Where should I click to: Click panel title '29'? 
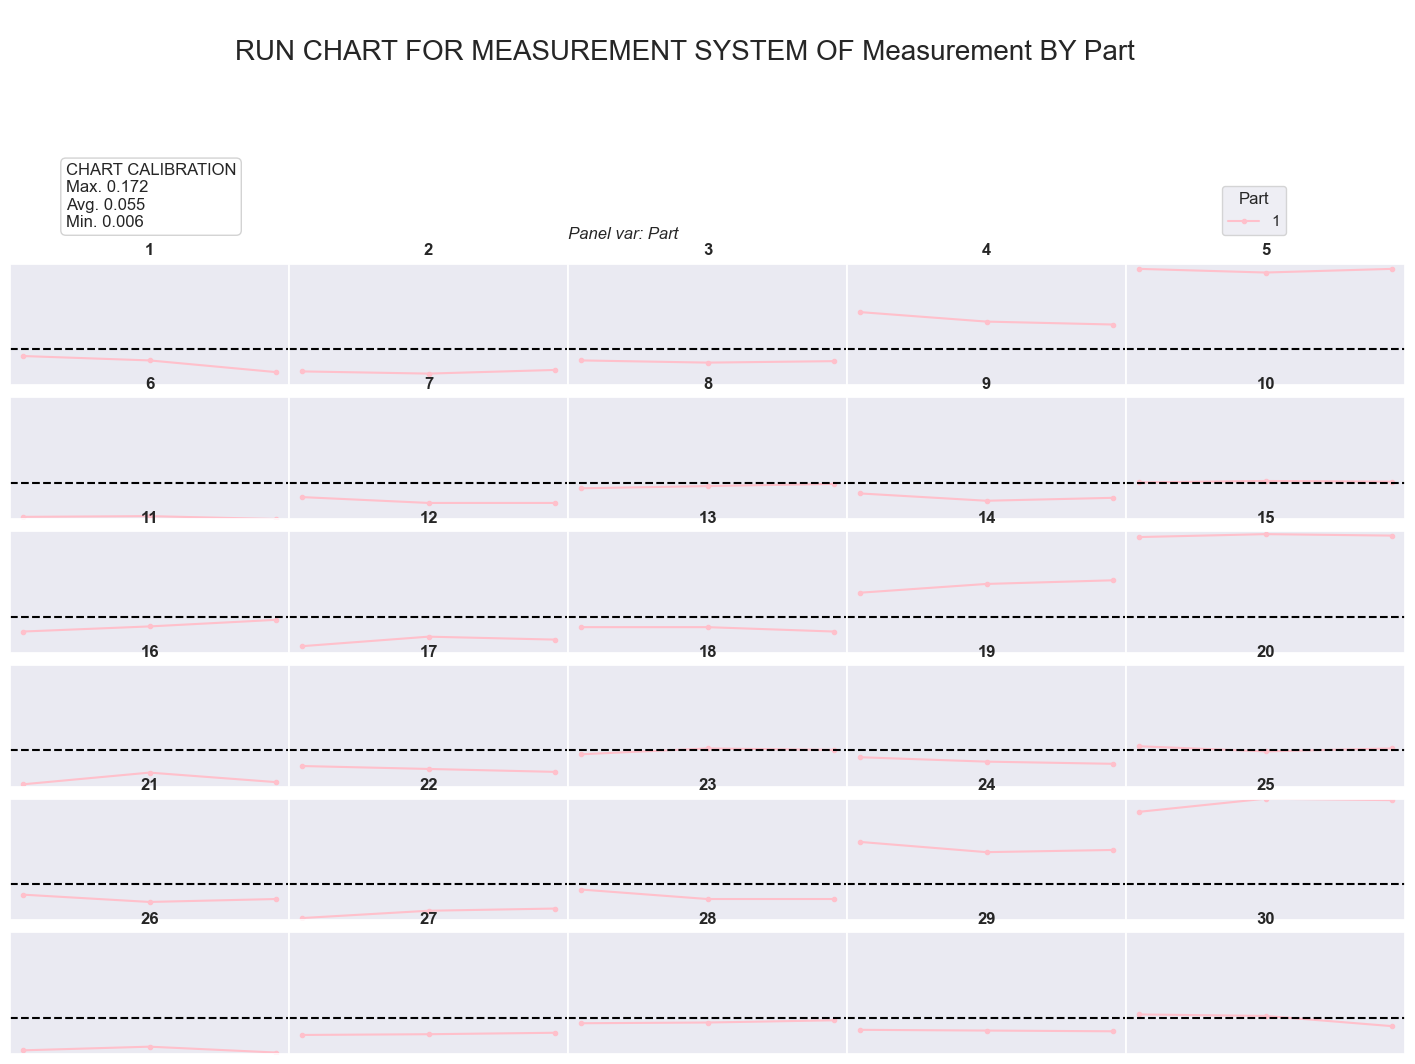point(987,919)
